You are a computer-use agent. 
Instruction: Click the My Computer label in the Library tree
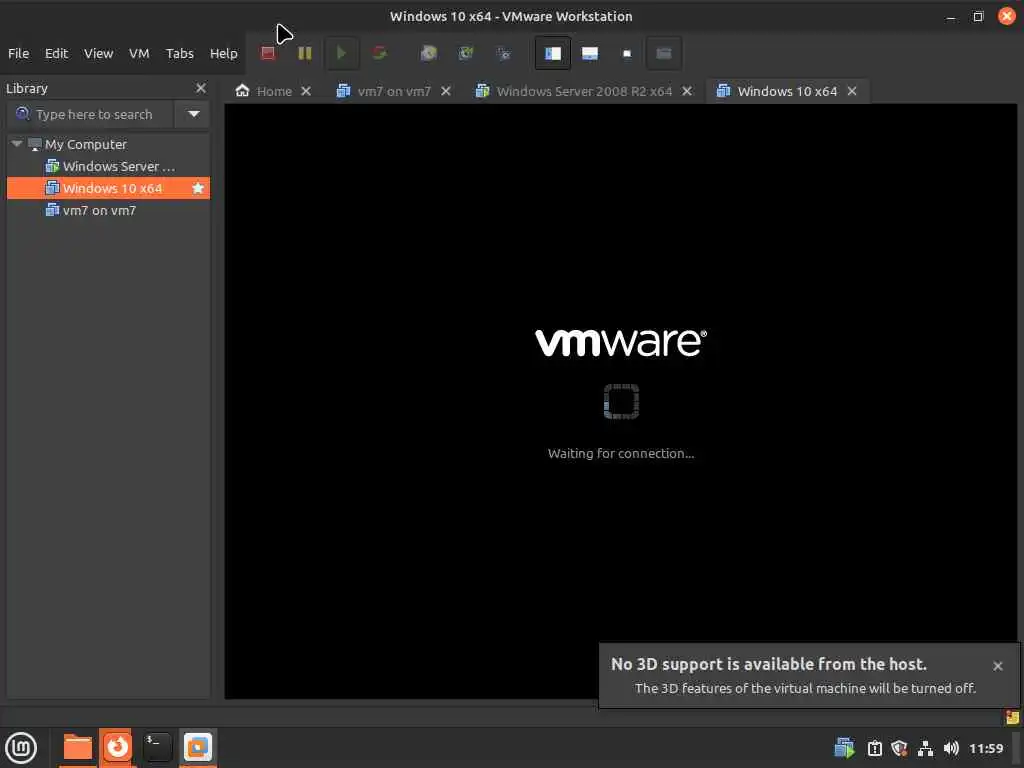pos(86,144)
